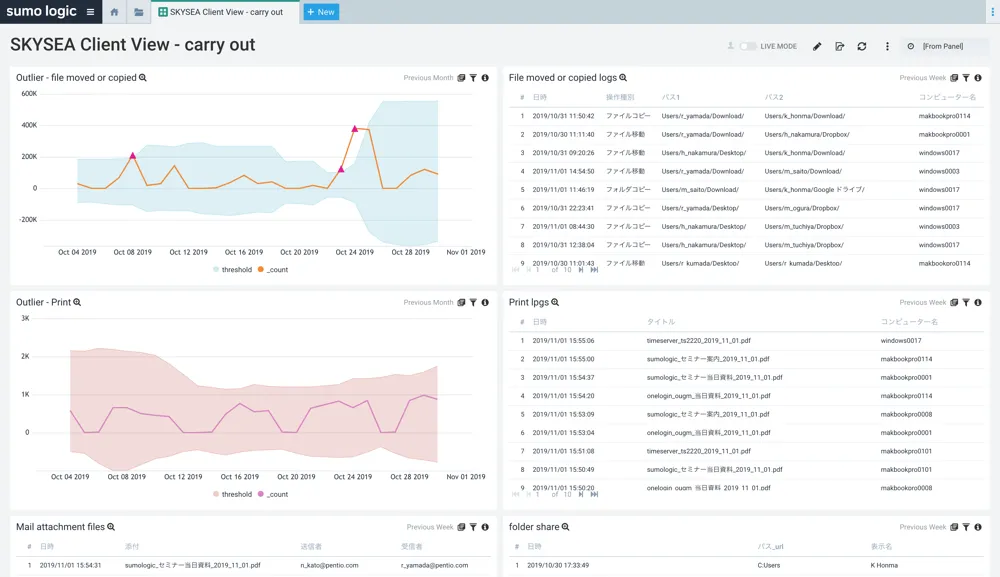Click the sumo logic logo

pyautogui.click(x=41, y=11)
